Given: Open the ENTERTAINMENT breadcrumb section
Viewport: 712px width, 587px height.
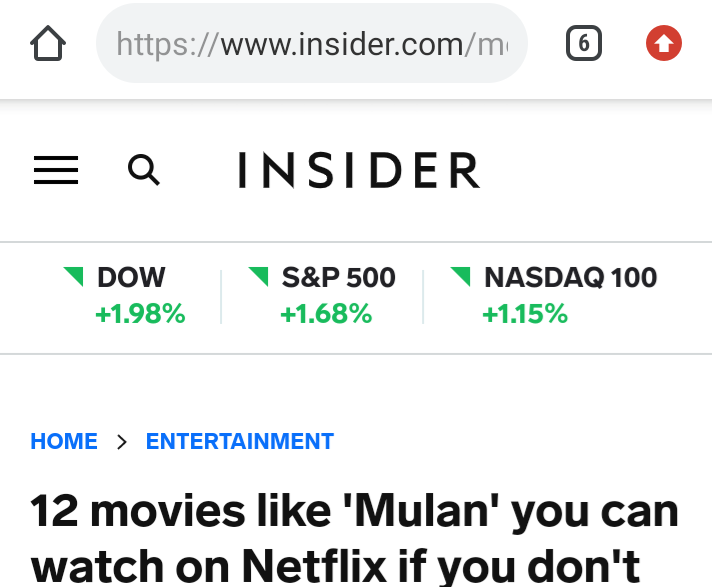Looking at the screenshot, I should point(240,441).
